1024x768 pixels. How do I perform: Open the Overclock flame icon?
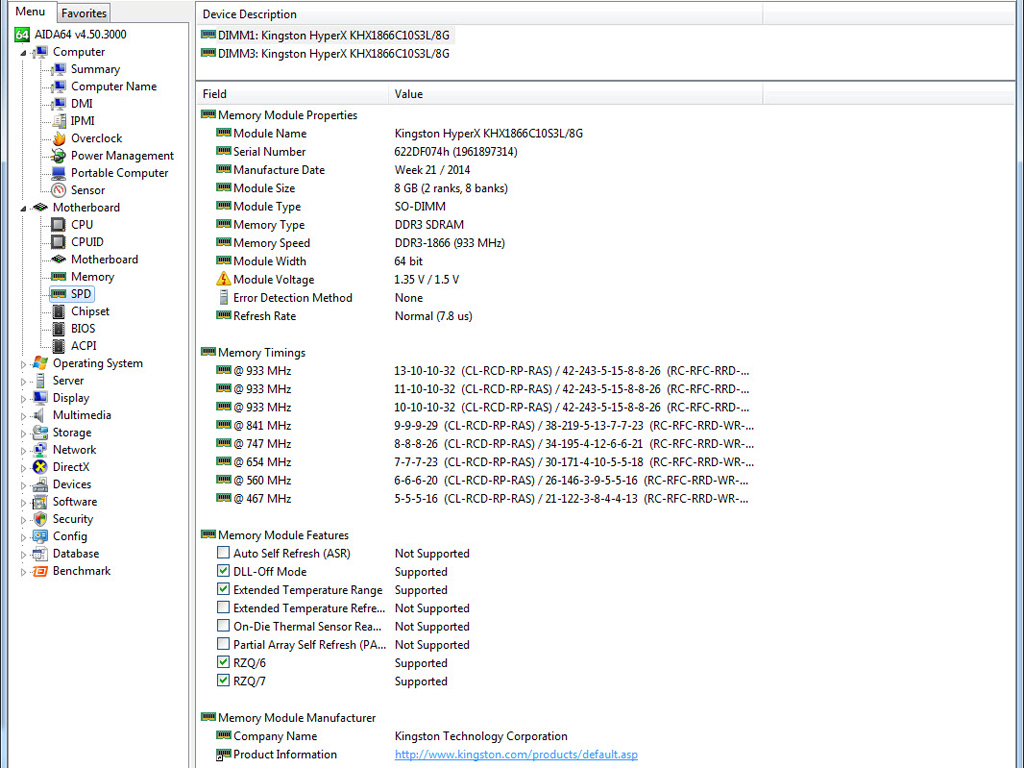pos(59,138)
